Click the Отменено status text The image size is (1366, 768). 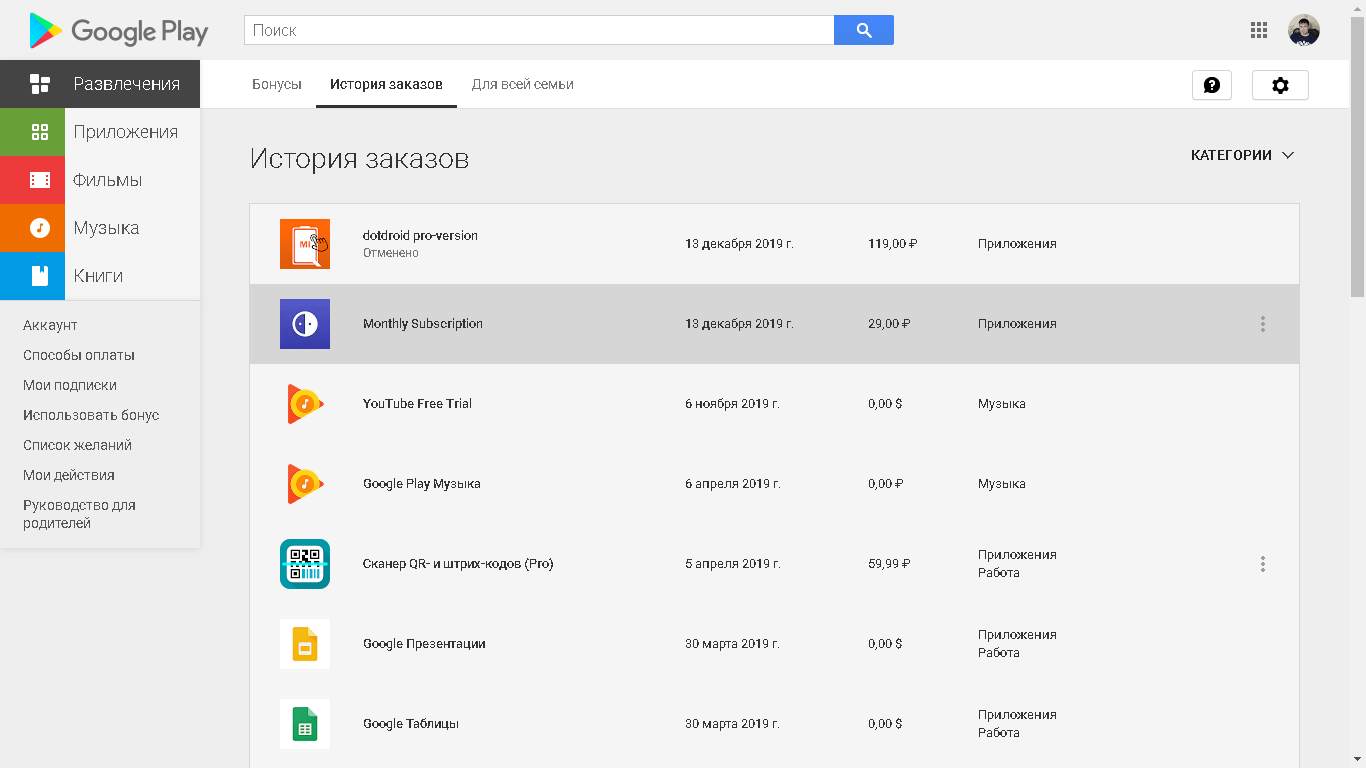coord(391,253)
